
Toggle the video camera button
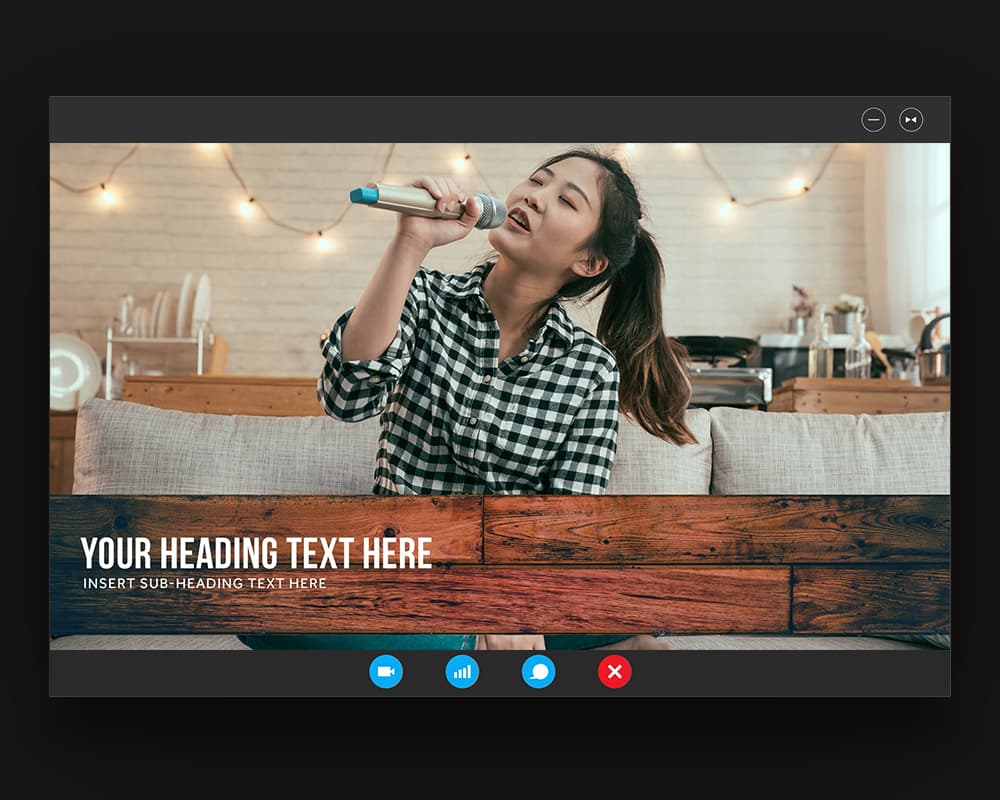pos(386,671)
